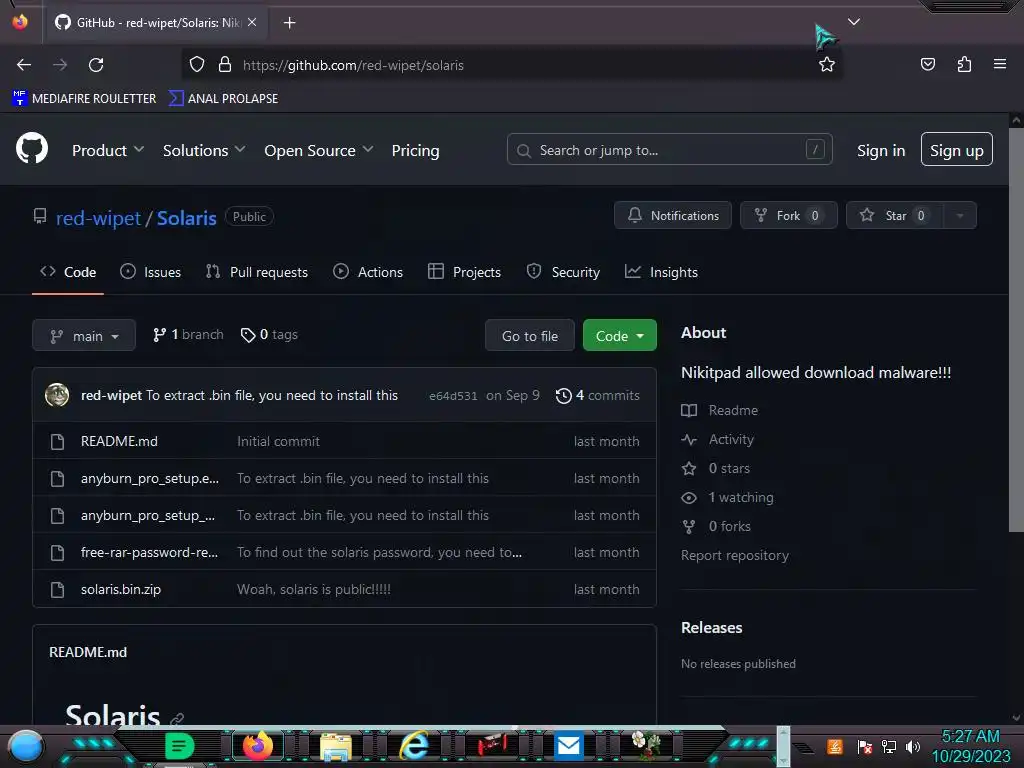Click the Sign in link

point(881,150)
